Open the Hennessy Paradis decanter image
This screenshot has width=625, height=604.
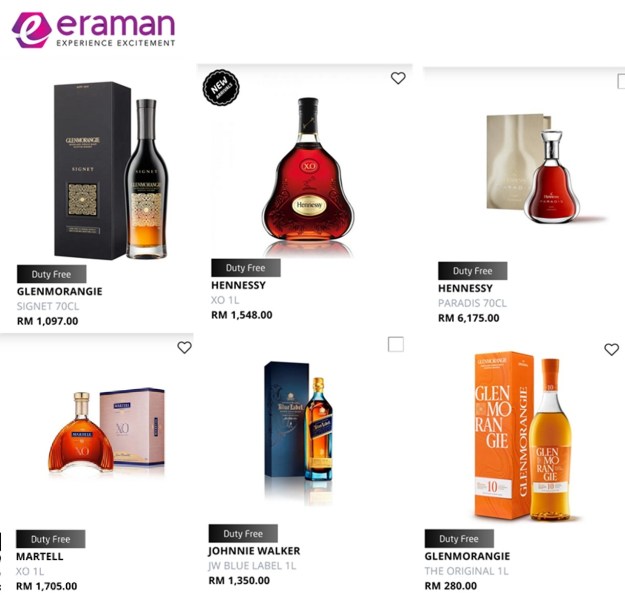point(545,169)
